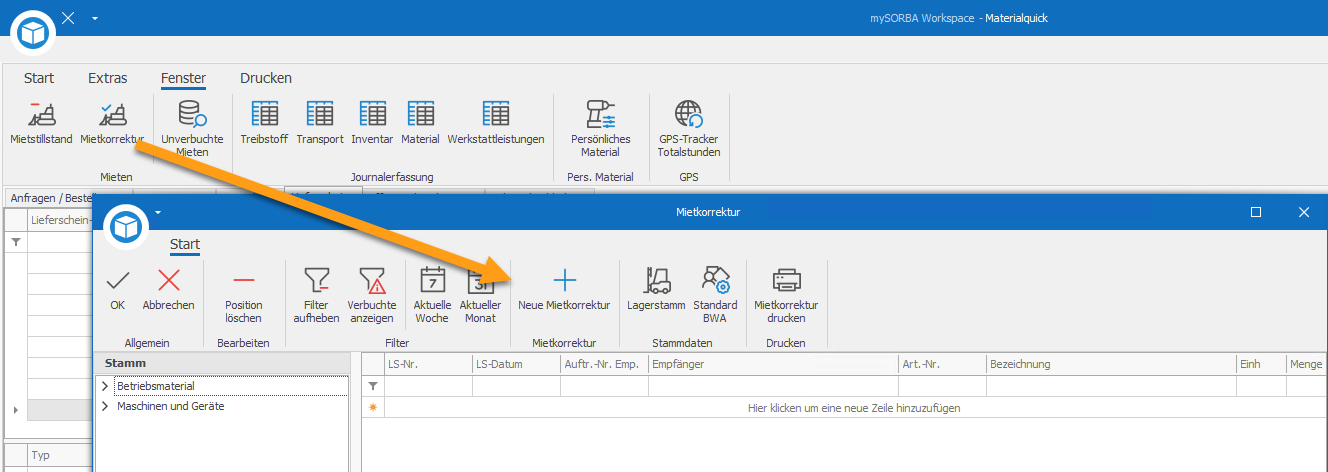The height and width of the screenshot is (472, 1328).
Task: Open GPS-Tracker Totalstunden
Action: [688, 128]
